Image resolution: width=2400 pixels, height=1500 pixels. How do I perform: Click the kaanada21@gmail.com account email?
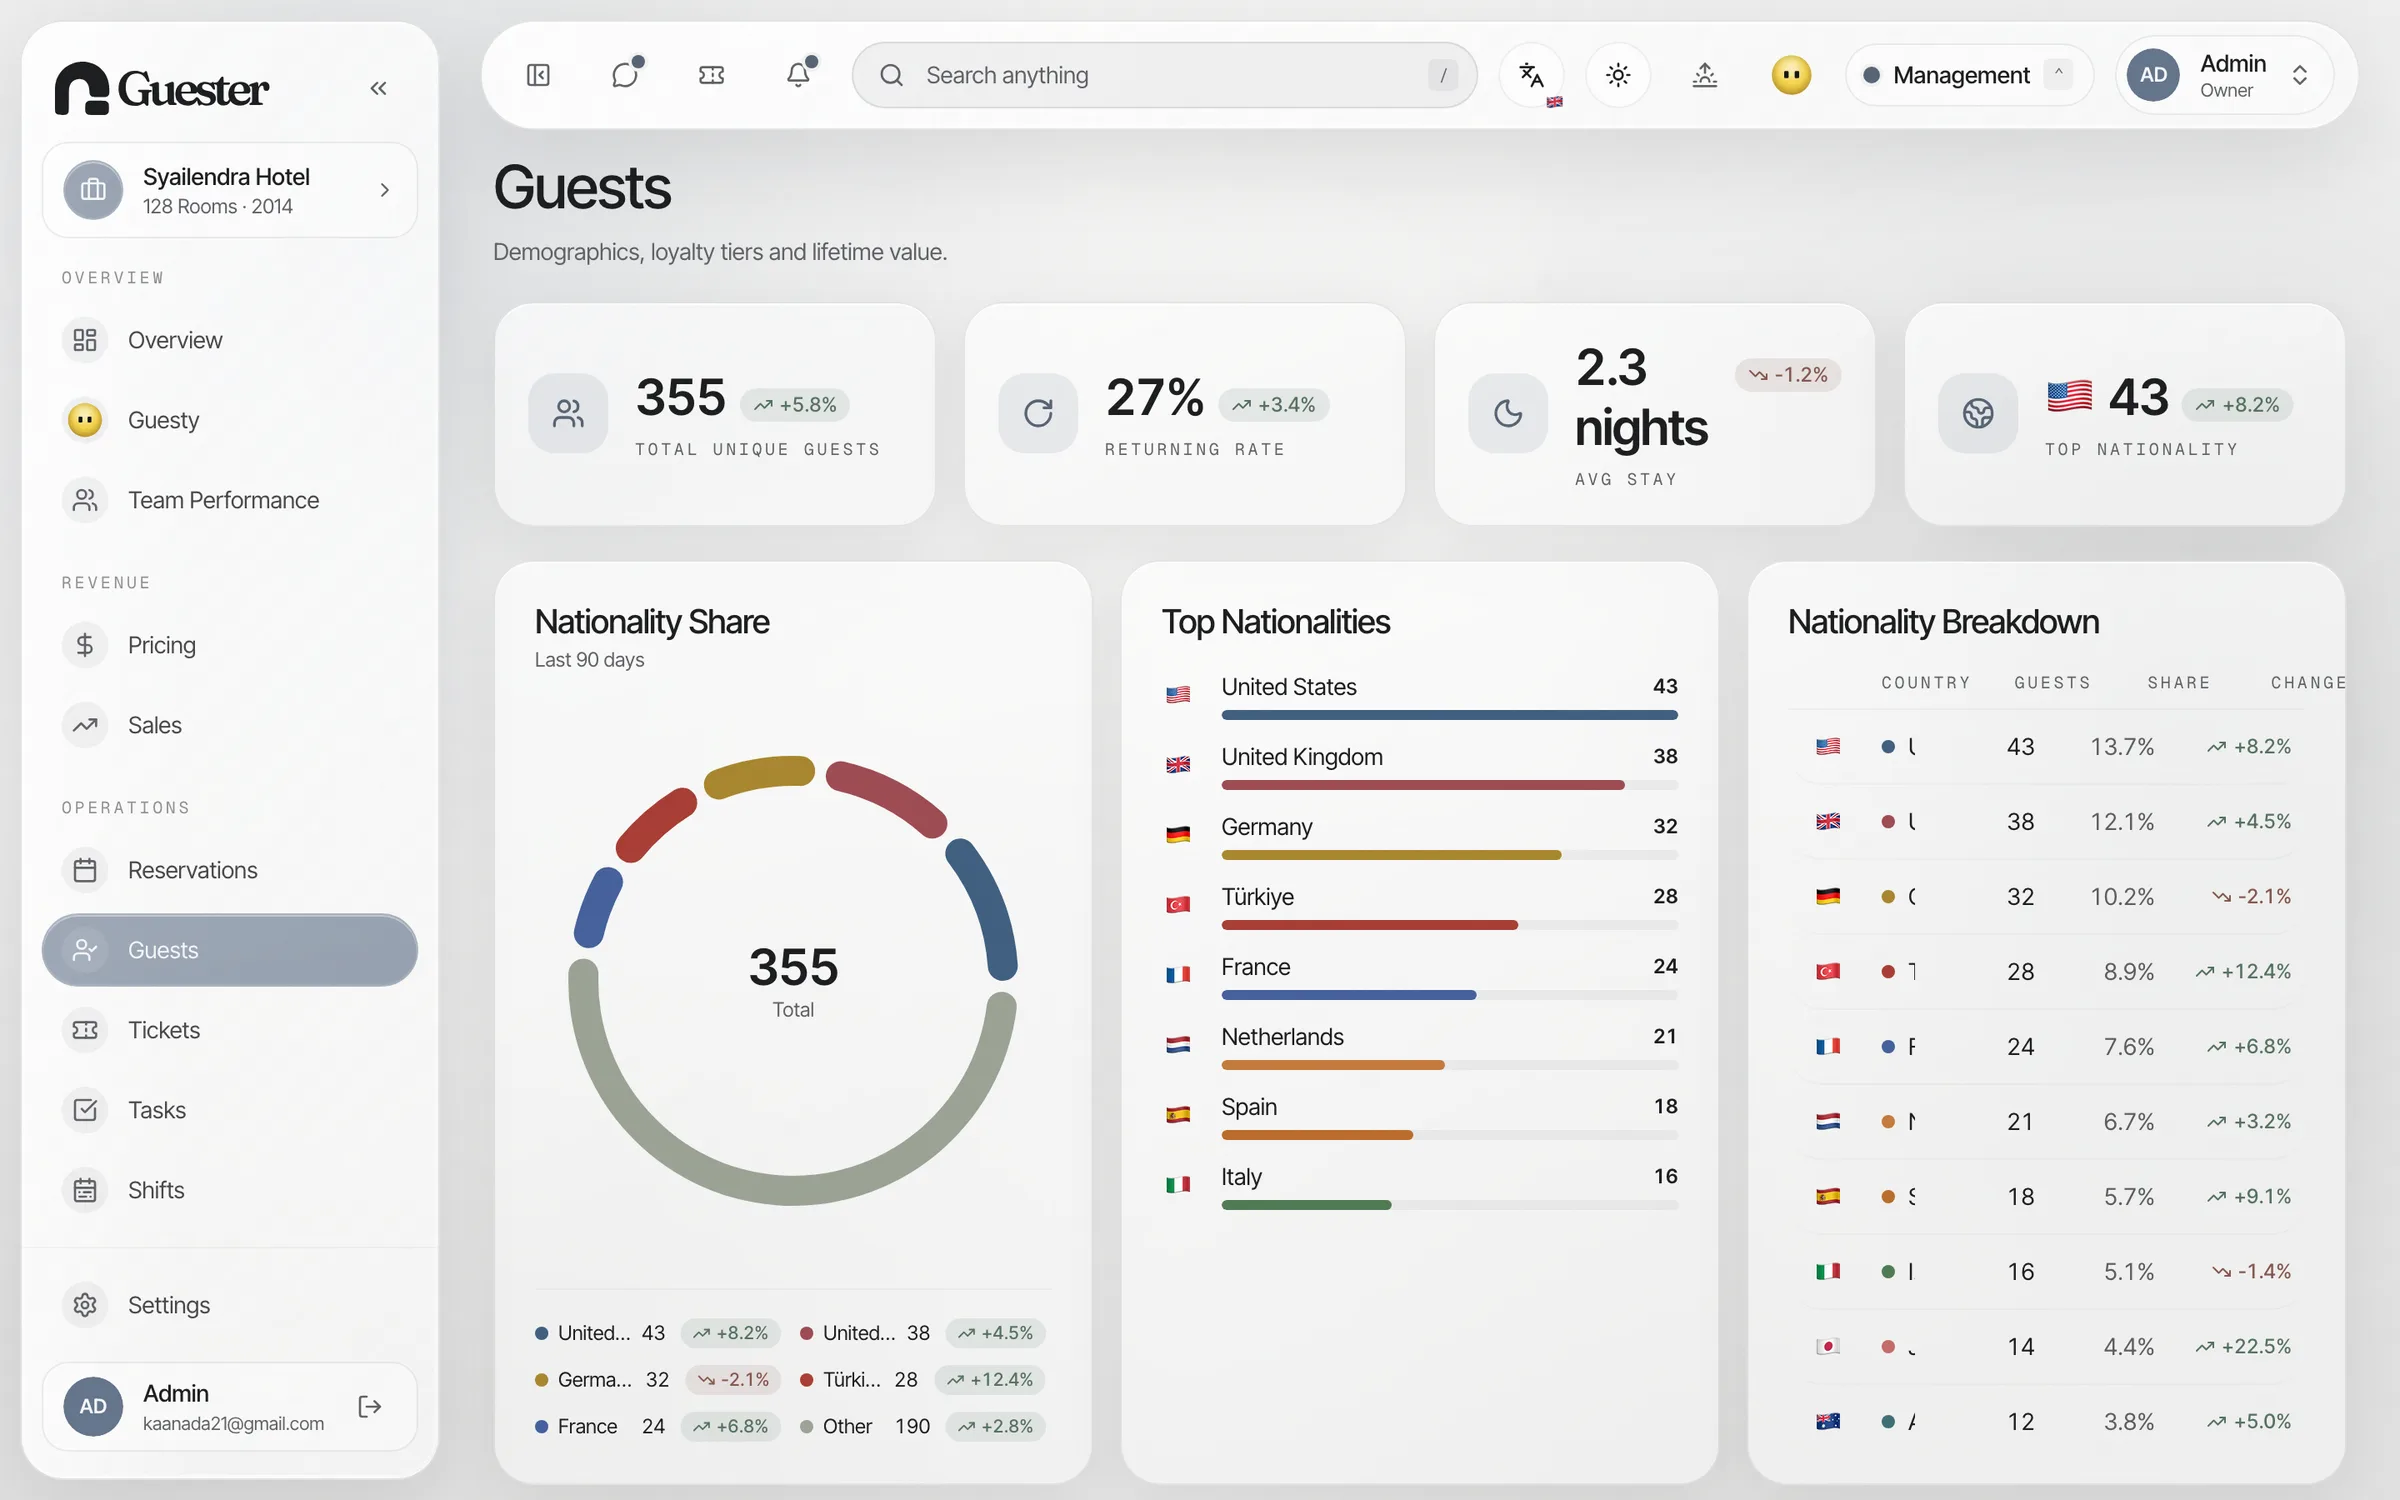pyautogui.click(x=233, y=1424)
